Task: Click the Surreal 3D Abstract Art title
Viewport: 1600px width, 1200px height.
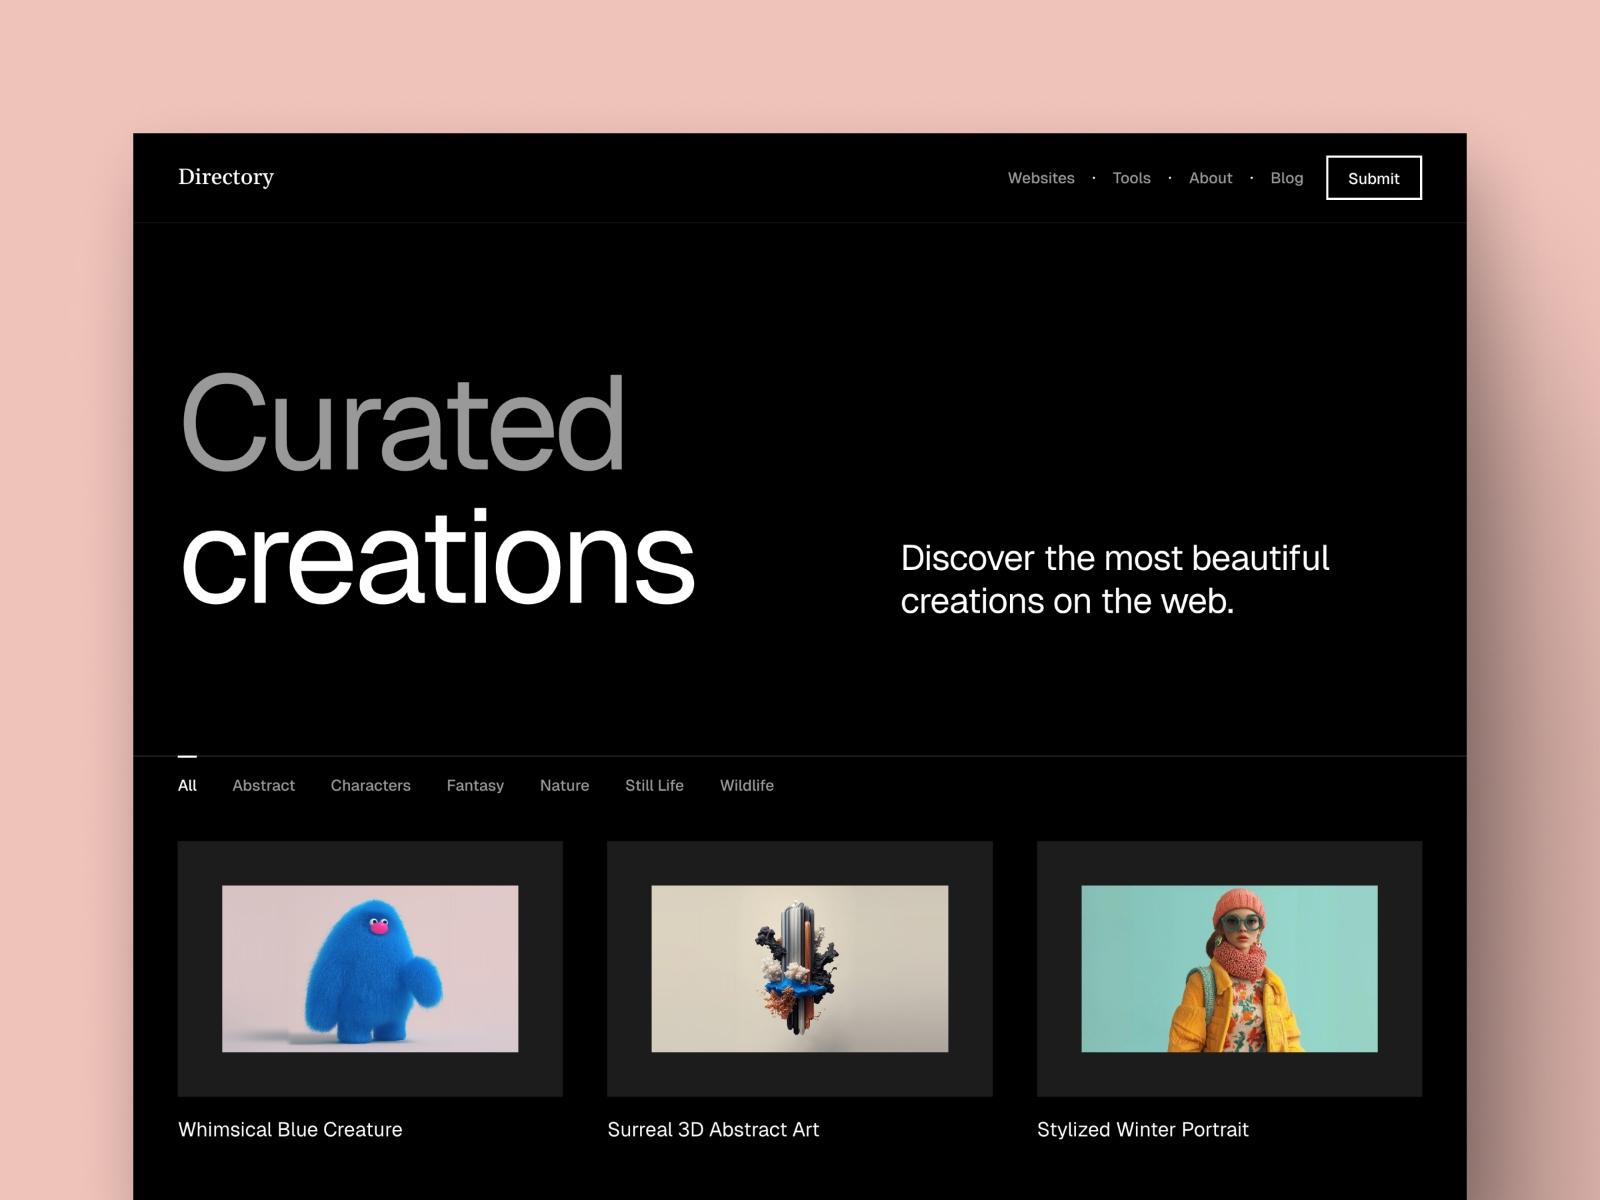Action: click(x=714, y=1129)
